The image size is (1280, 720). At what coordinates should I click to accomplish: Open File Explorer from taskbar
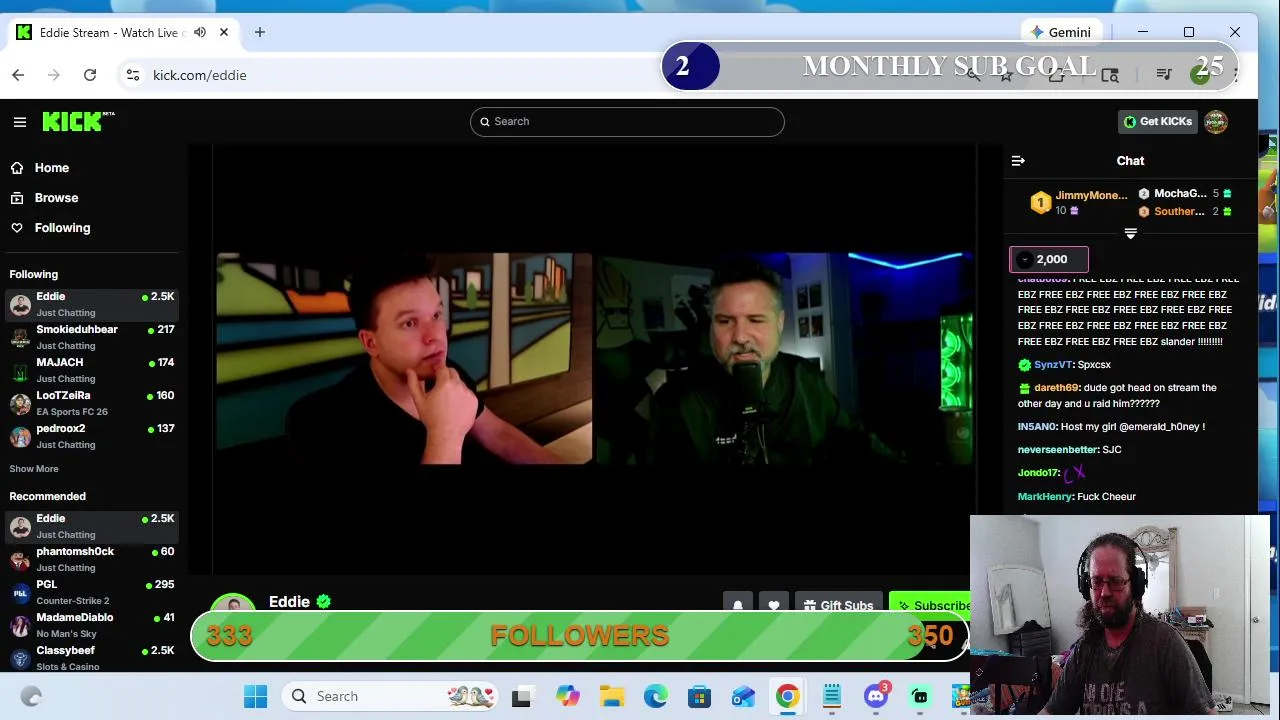(612, 697)
